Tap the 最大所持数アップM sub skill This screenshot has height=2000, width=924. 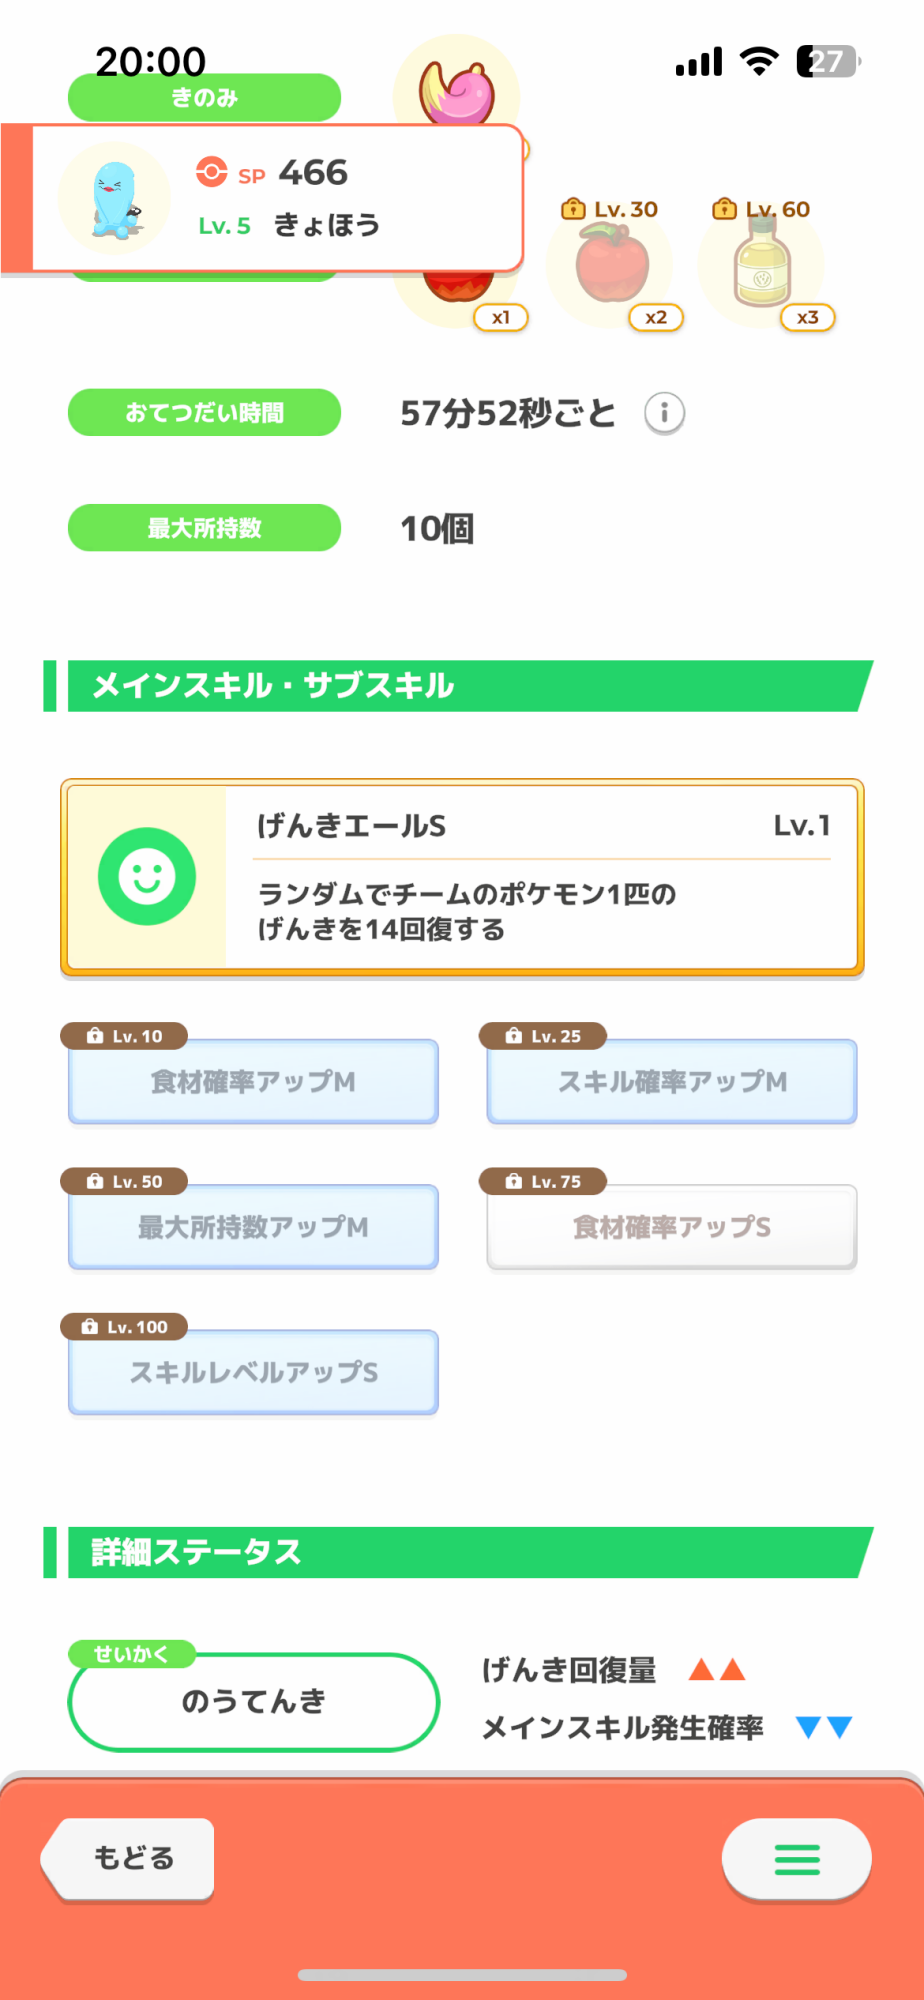point(253,1227)
